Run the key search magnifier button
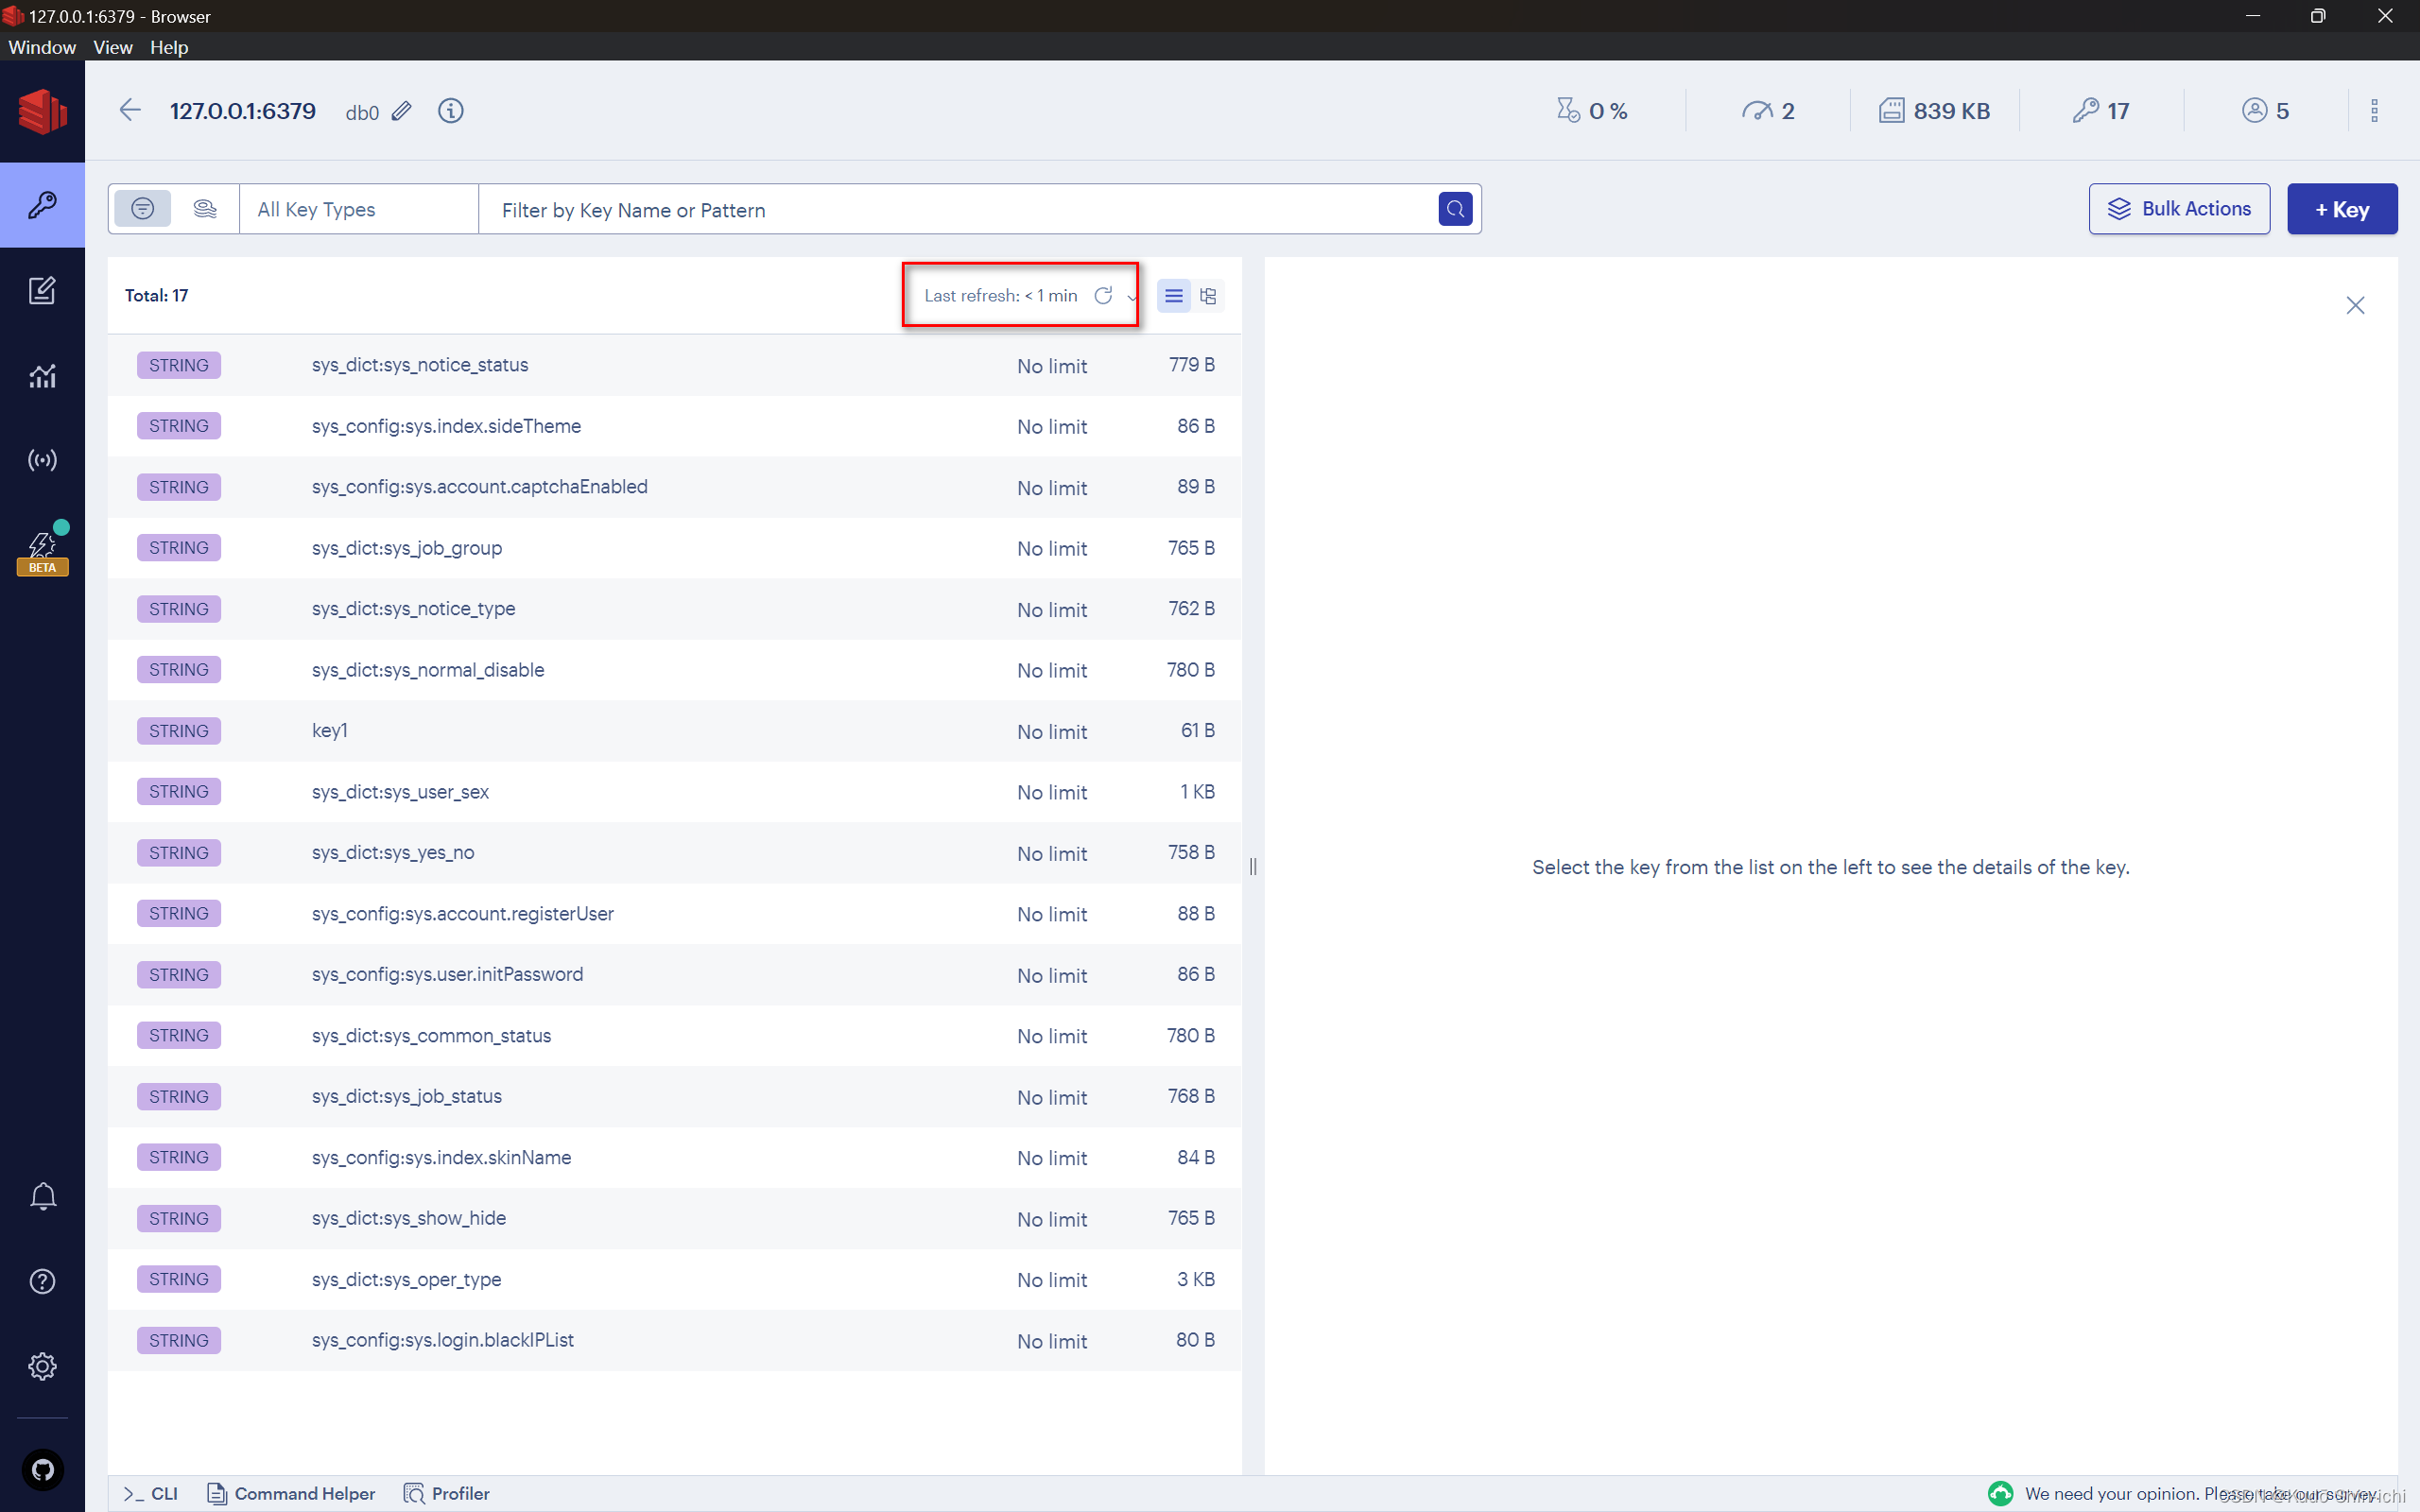 [1455, 209]
